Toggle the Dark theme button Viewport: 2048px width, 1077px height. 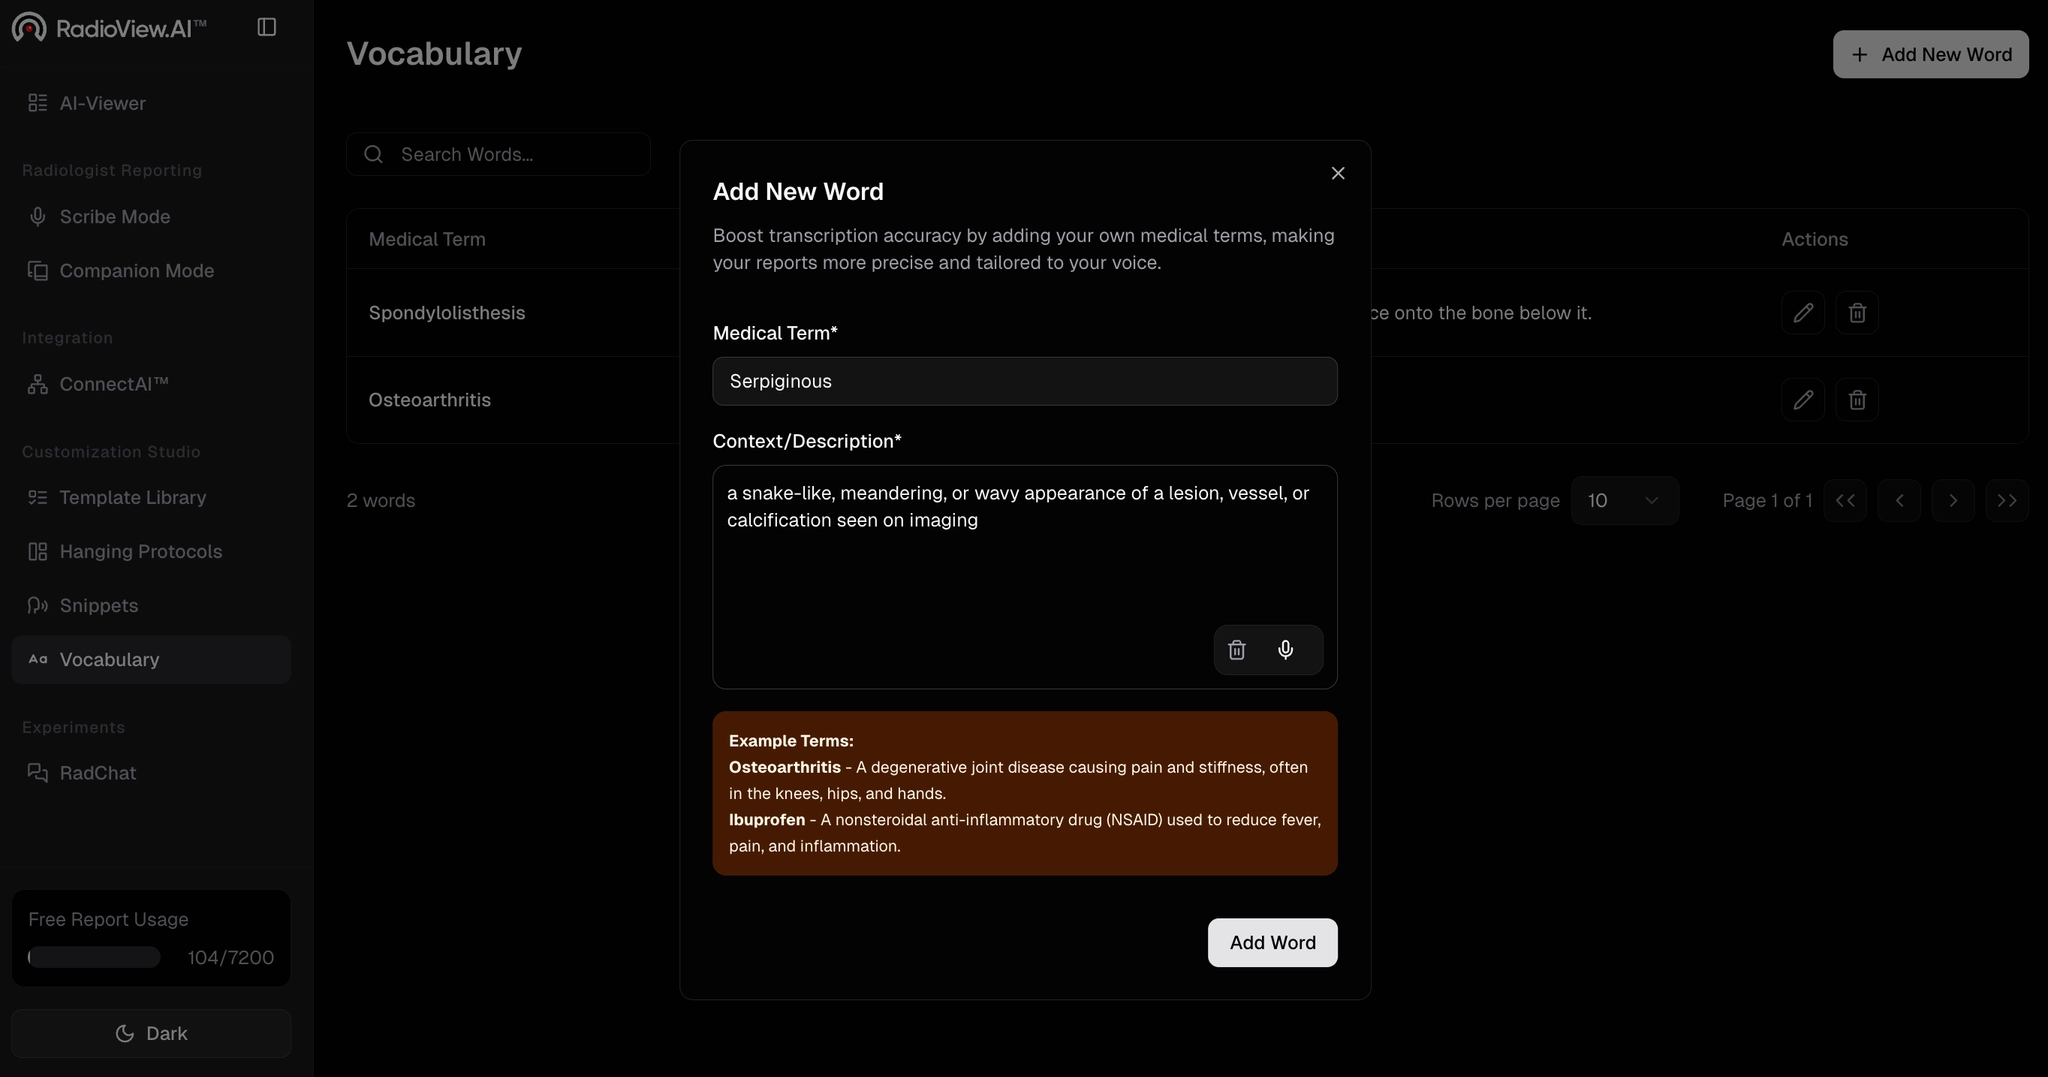(151, 1033)
